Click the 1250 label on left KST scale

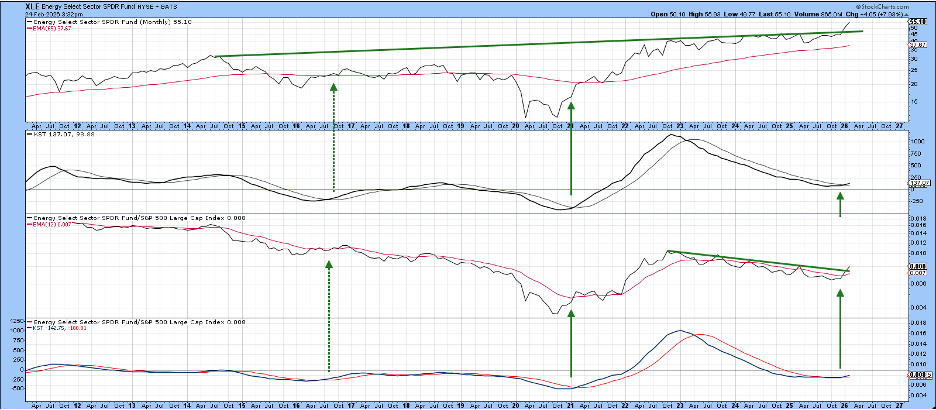coord(17,321)
